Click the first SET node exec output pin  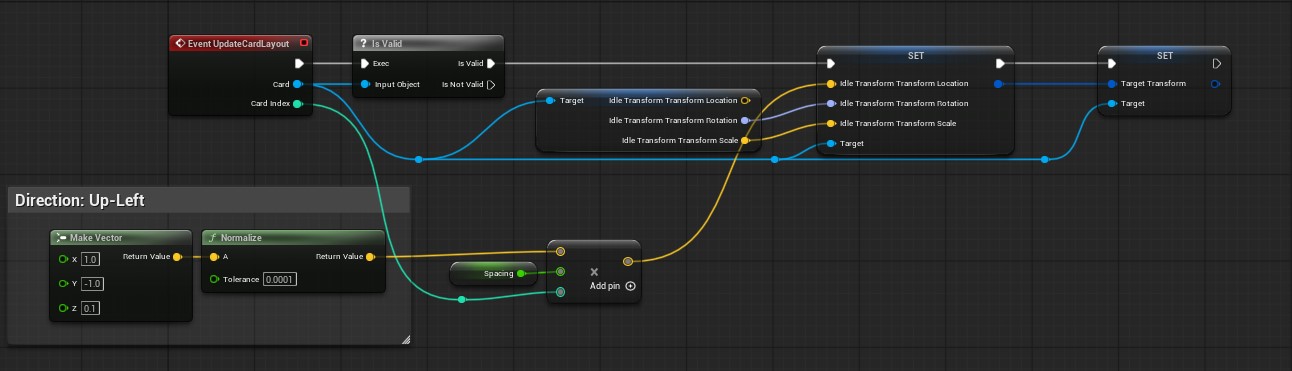[1000, 64]
